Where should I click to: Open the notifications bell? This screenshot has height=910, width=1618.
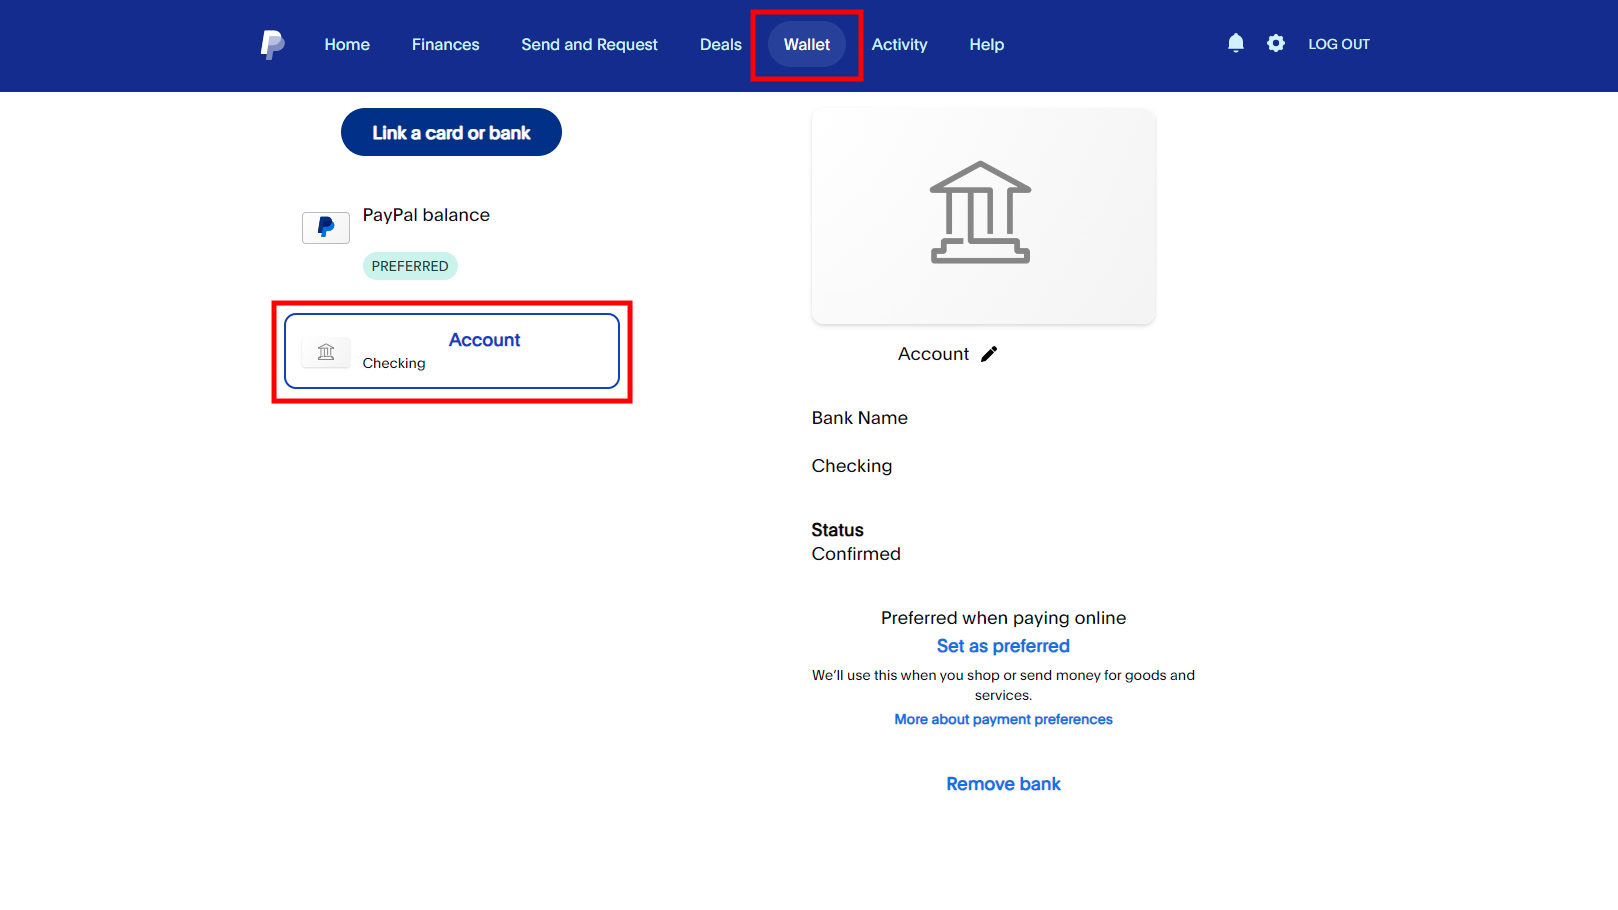pyautogui.click(x=1236, y=43)
